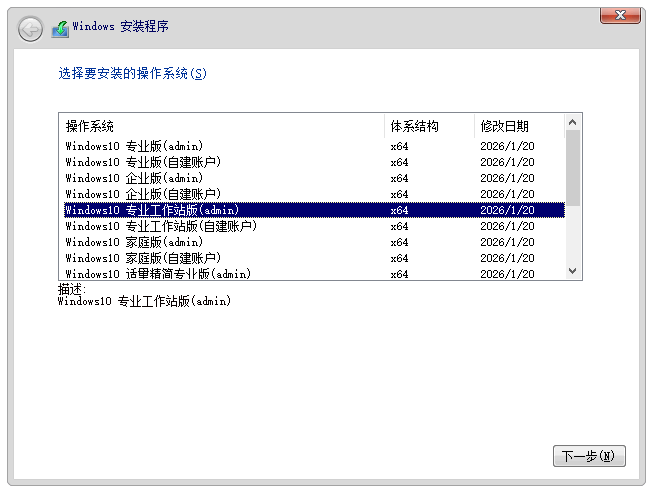The height and width of the screenshot is (492, 654).
Task: Select Windows10 家庭版(admin) entry
Action: coord(134,242)
